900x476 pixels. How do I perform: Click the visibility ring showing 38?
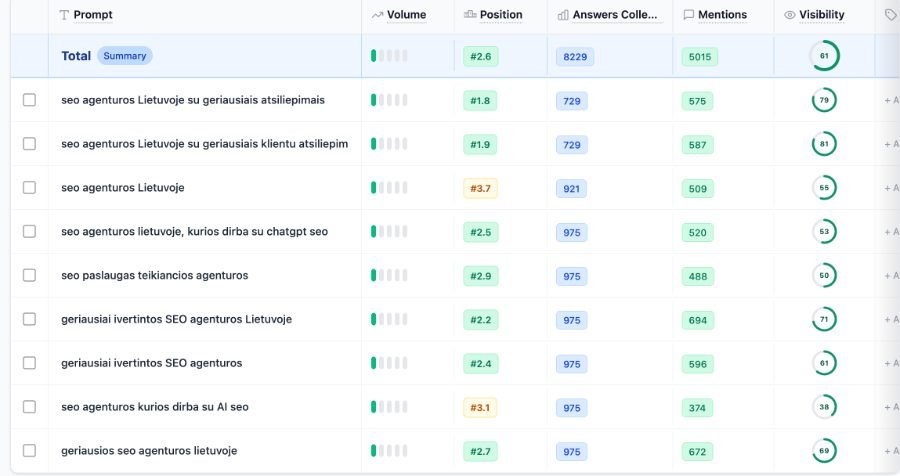[x=824, y=407]
